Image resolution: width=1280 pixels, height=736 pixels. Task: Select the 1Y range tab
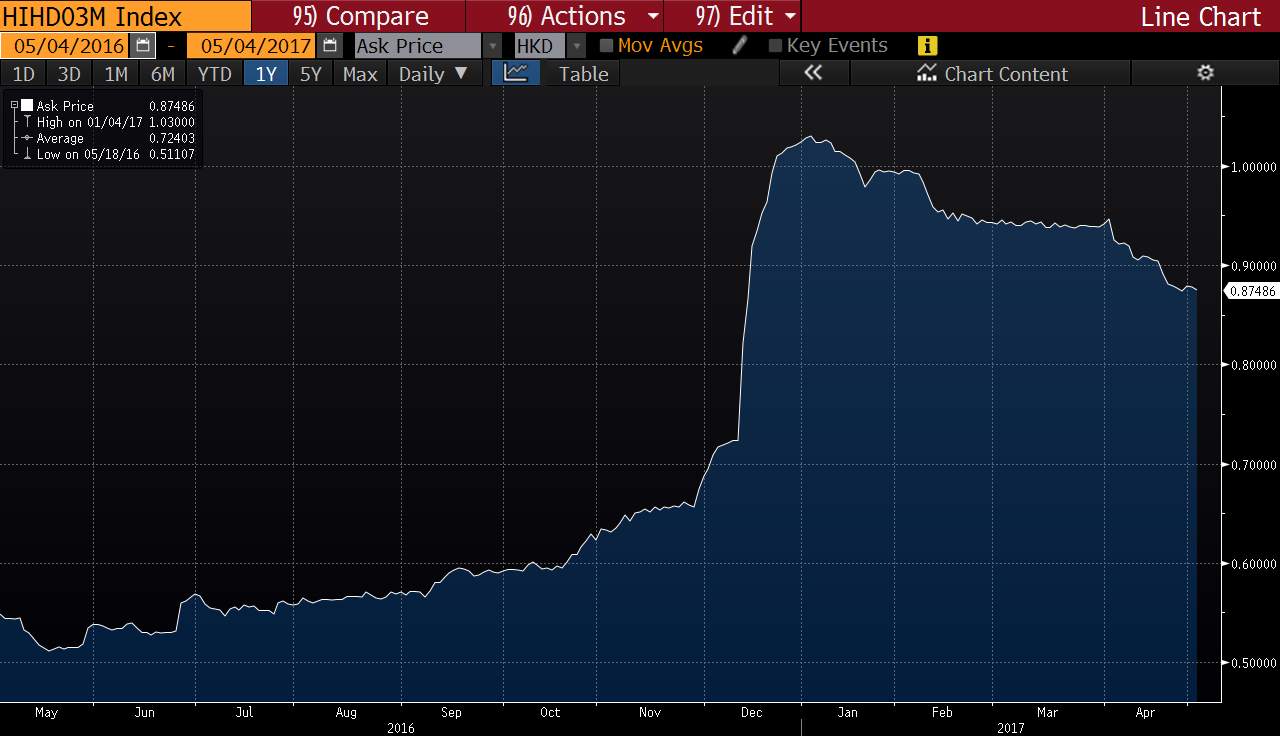pos(266,74)
